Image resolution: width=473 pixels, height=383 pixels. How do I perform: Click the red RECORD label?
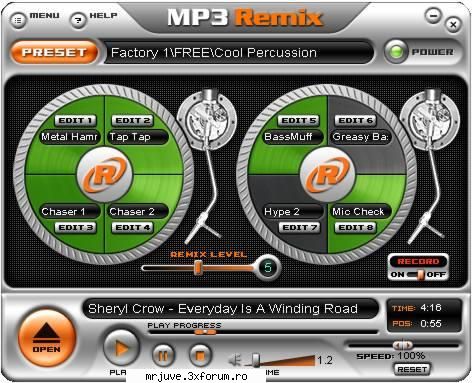coord(418,262)
